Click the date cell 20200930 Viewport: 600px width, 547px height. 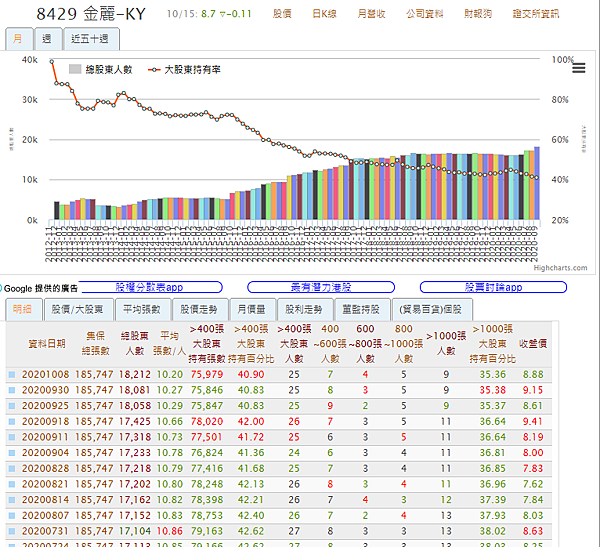[46, 390]
